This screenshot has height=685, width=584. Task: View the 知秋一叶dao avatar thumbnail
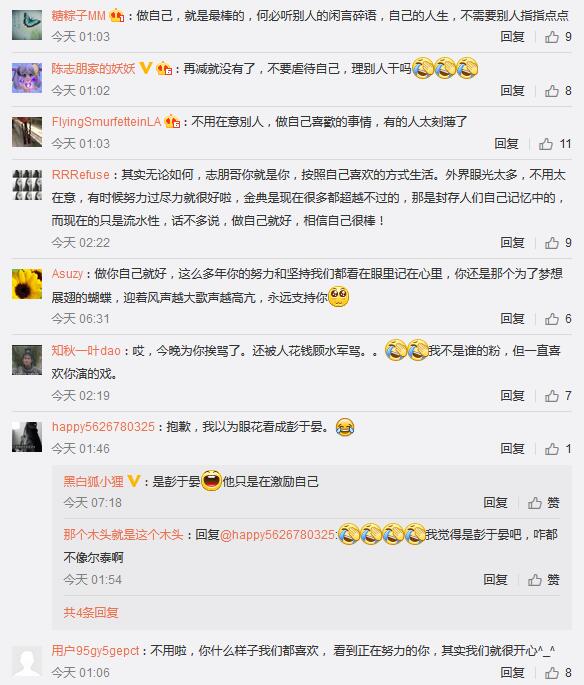point(27,360)
